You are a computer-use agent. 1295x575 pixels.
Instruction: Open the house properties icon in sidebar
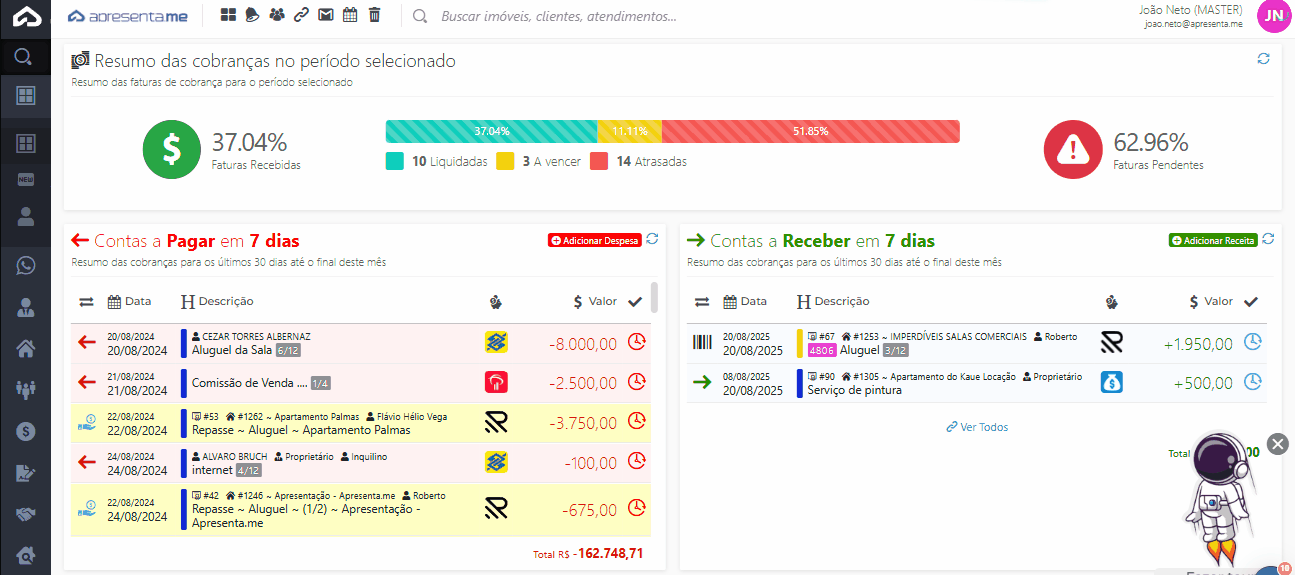pos(25,349)
